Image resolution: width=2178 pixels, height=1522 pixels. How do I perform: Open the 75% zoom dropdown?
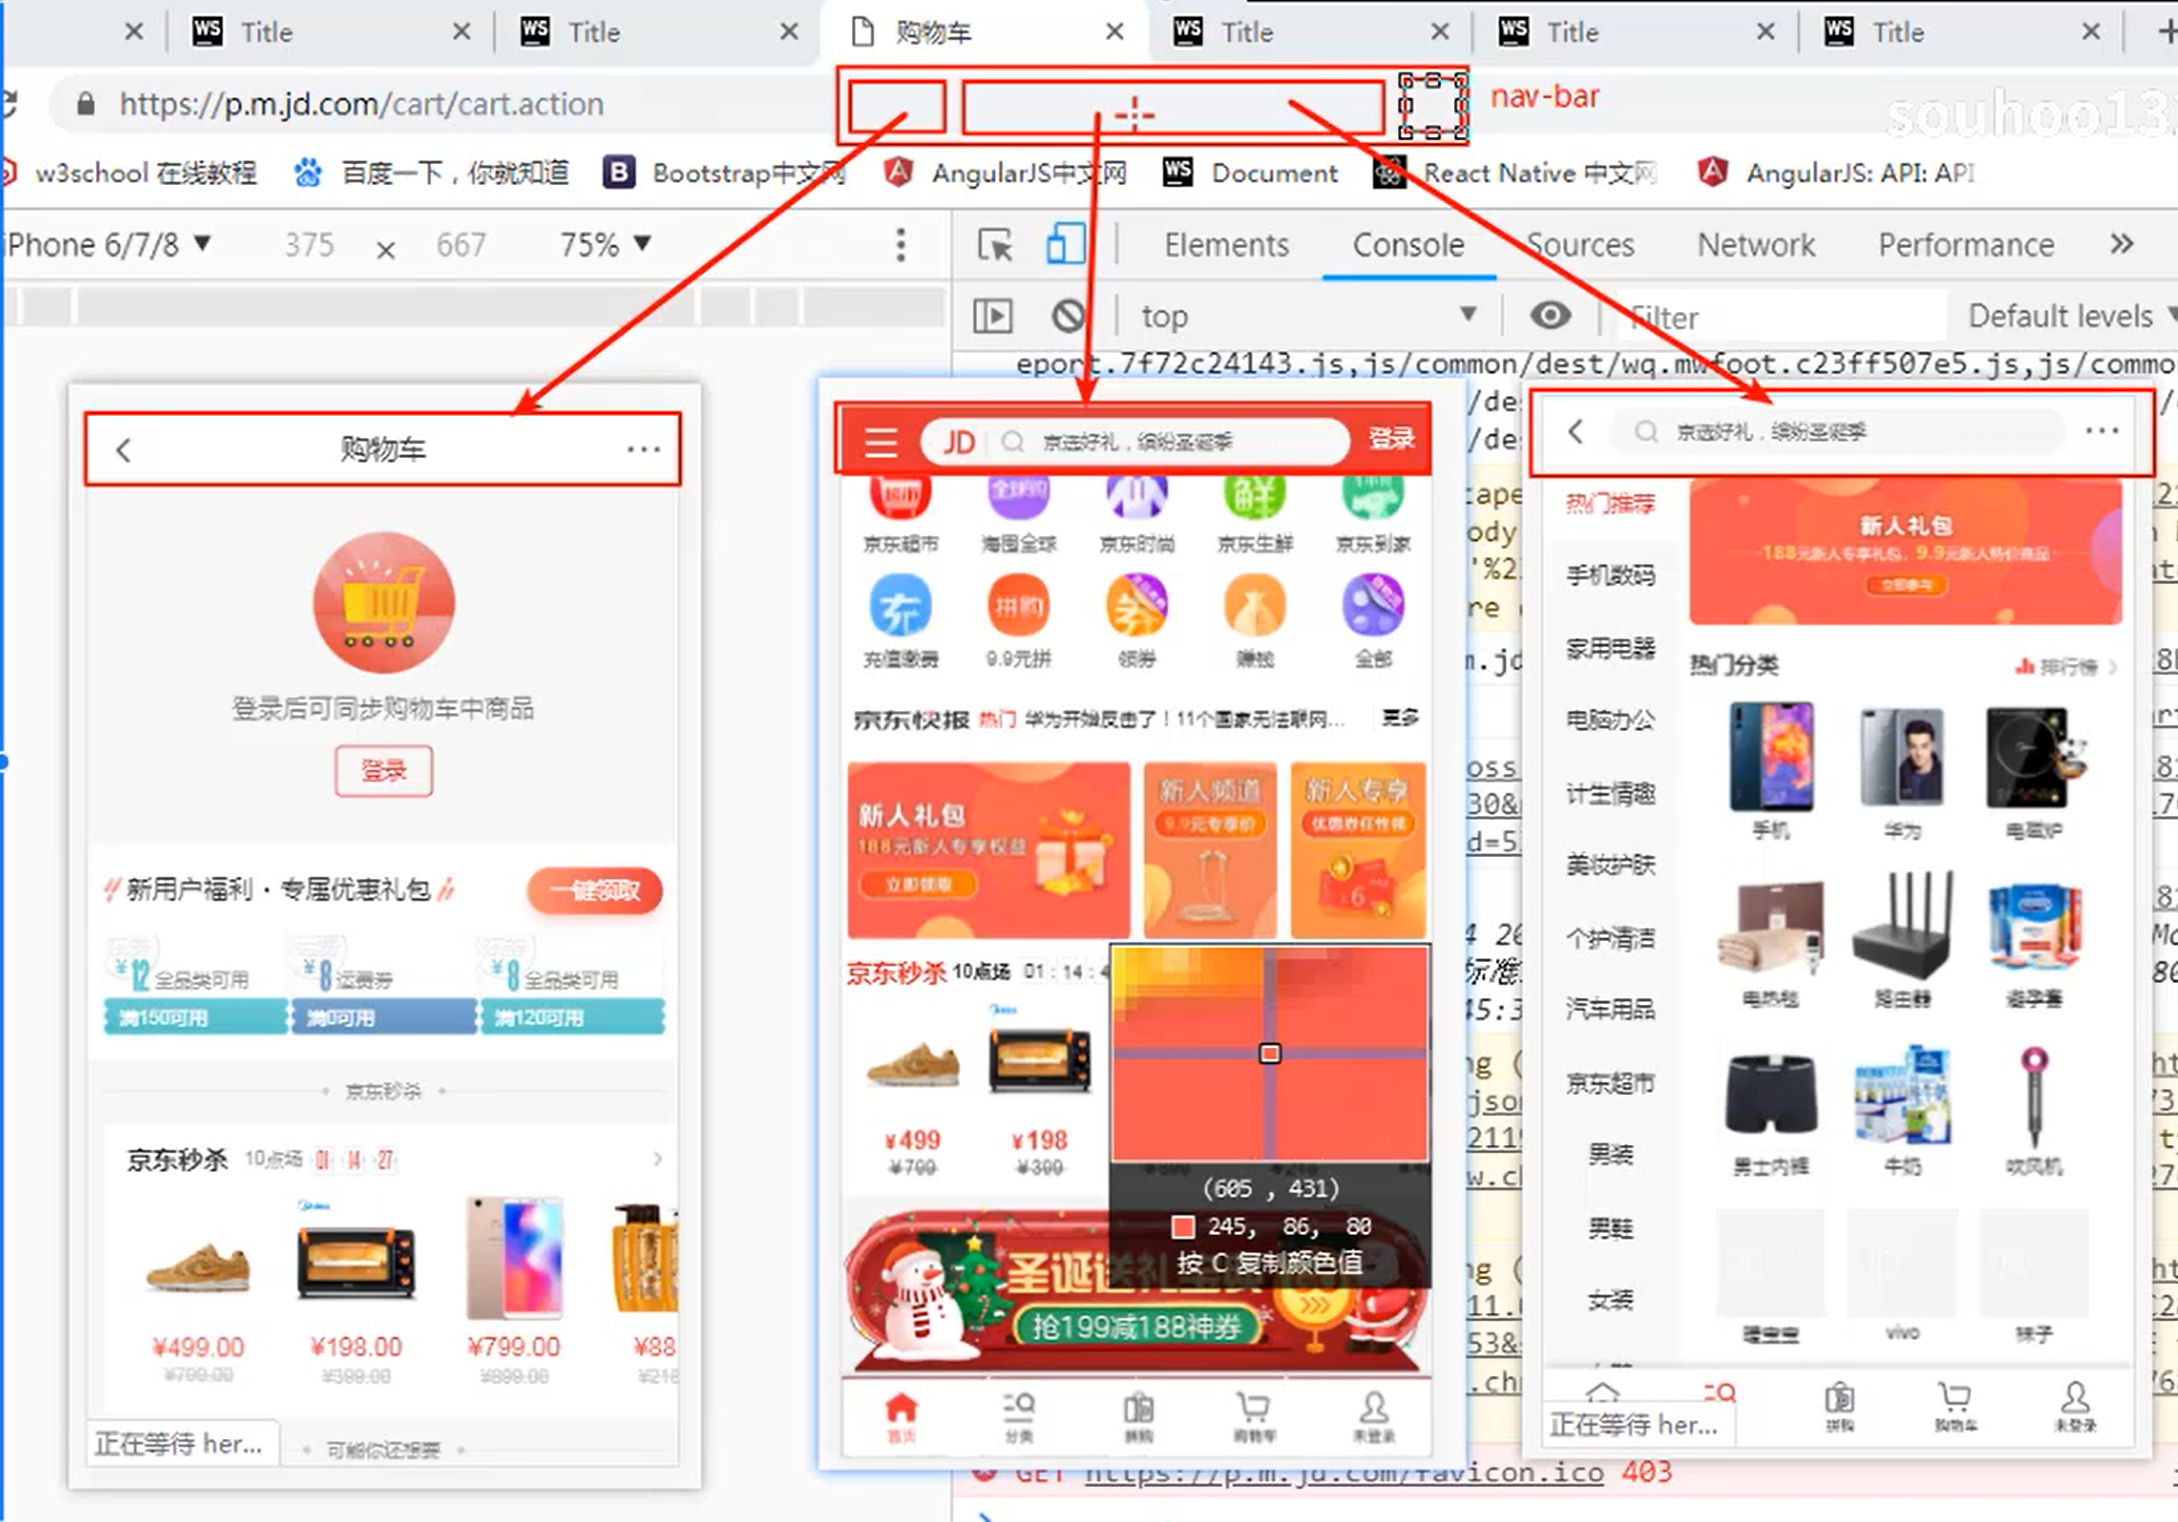(x=605, y=245)
